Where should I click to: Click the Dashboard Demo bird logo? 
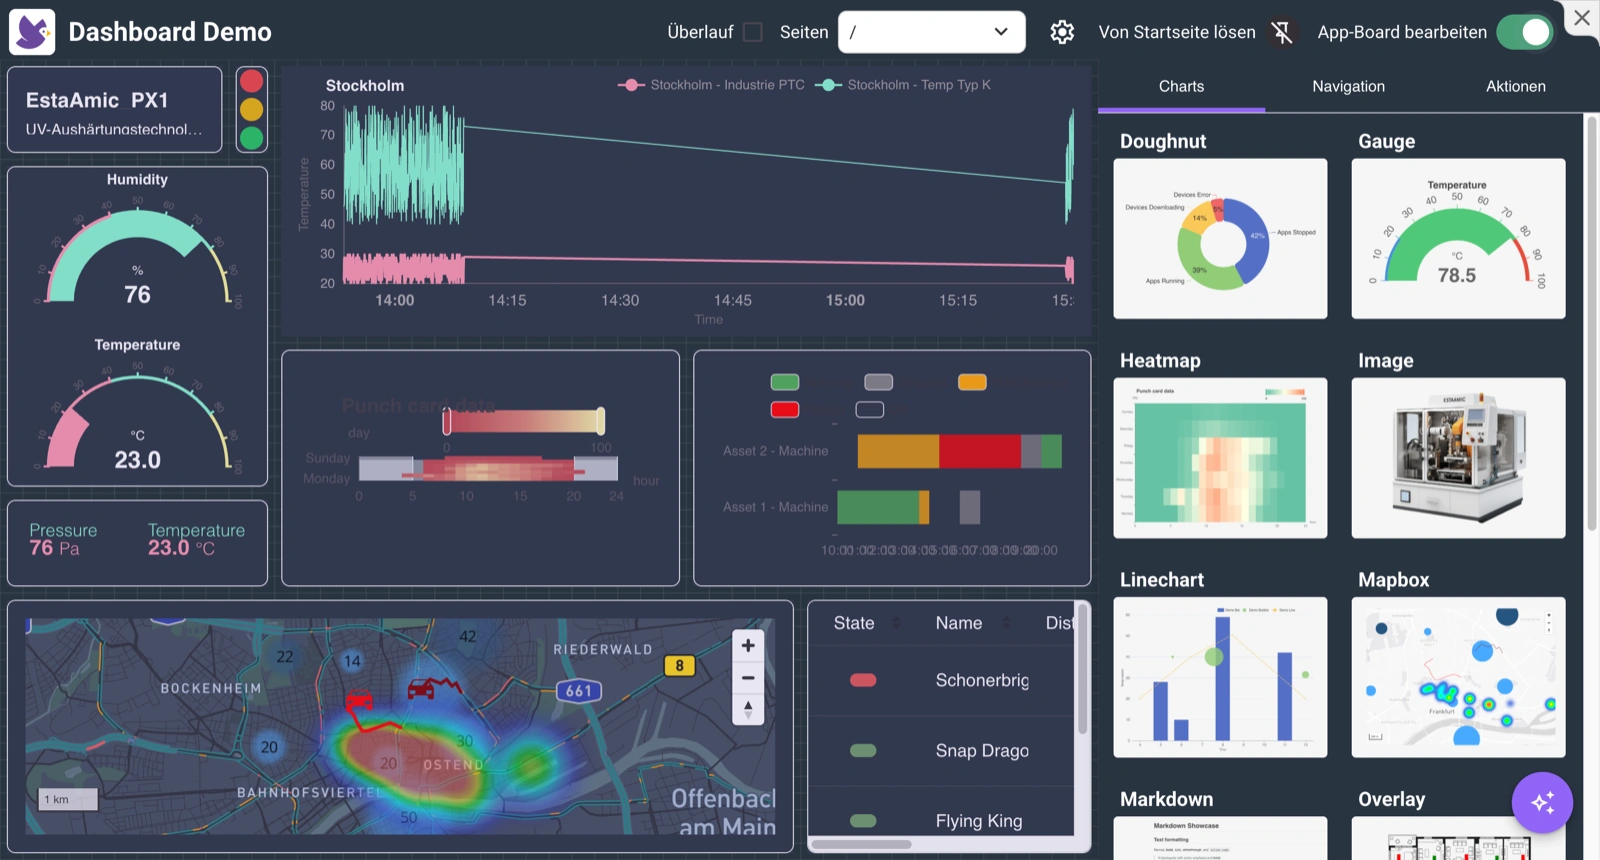tap(32, 32)
